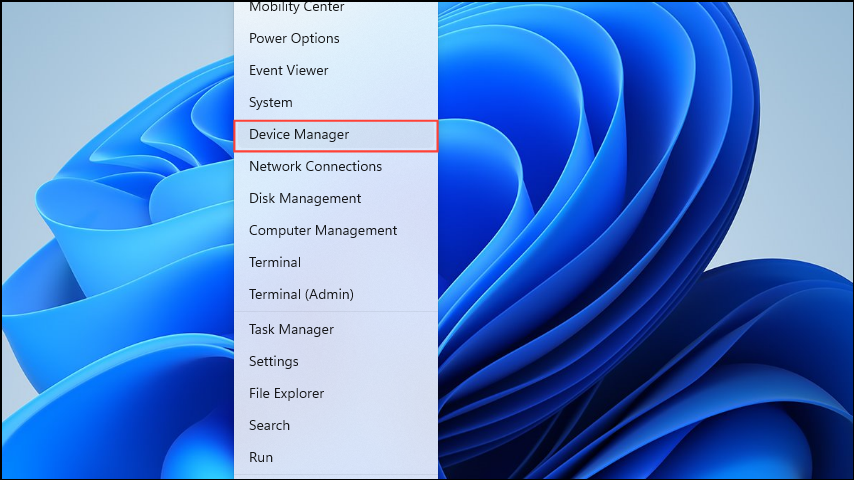Click the highlighted Device Manager entry
Viewport: 854px width, 480px height.
click(x=299, y=134)
